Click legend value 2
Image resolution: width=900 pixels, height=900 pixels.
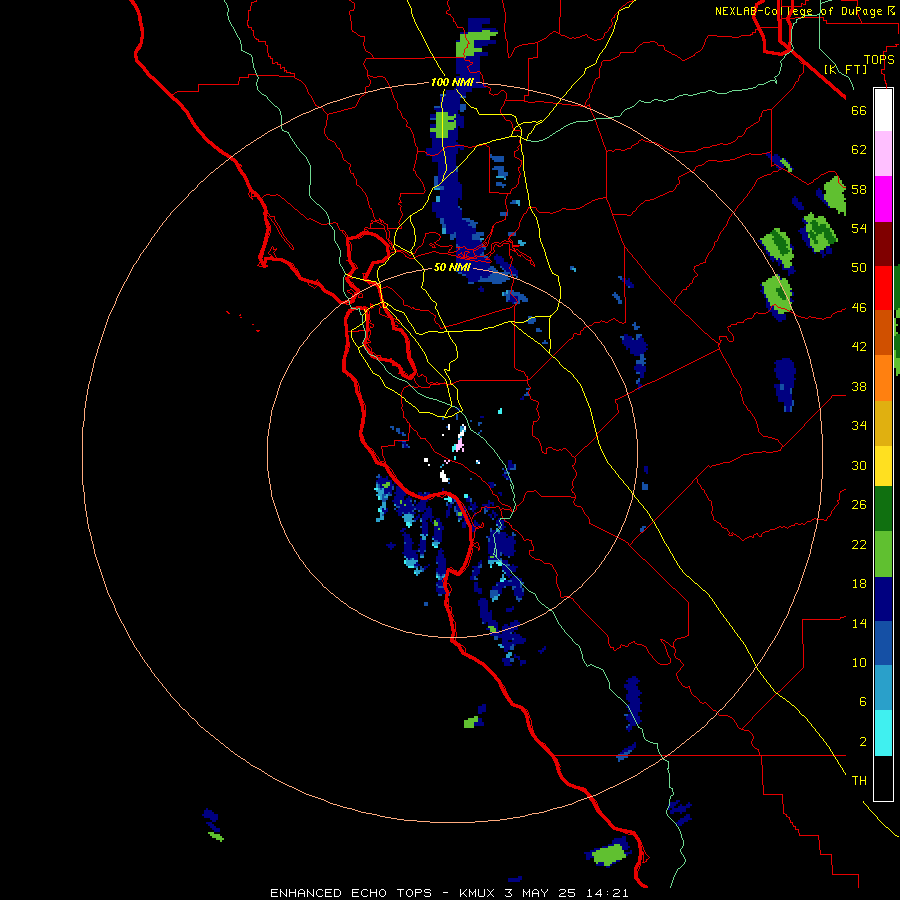coord(862,742)
